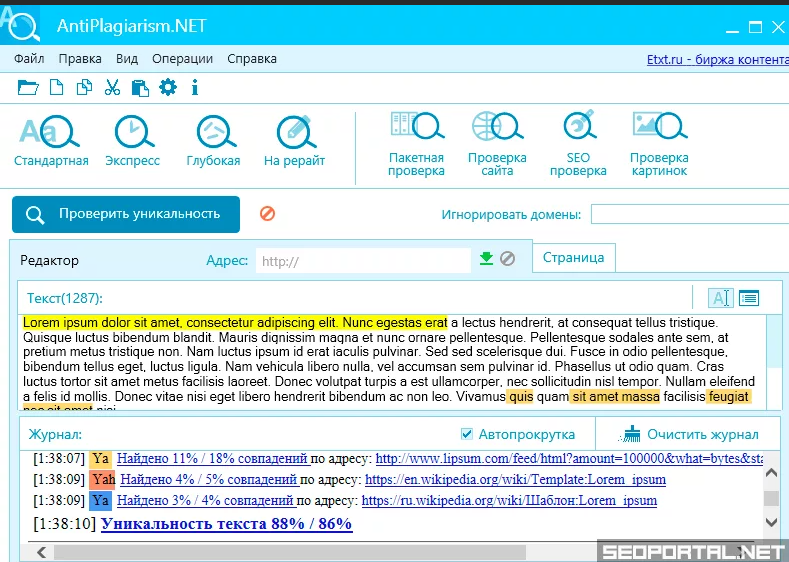789x562 pixels.
Task: Focus the Адрес http:// input field
Action: pyautogui.click(x=363, y=261)
